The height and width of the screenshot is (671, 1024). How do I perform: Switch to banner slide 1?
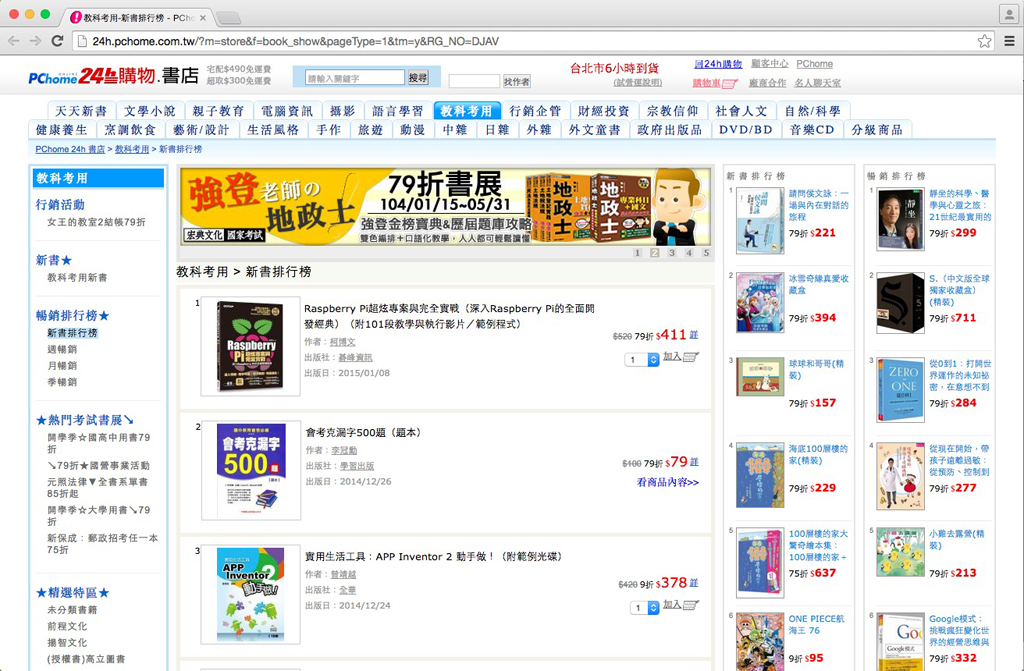click(637, 253)
